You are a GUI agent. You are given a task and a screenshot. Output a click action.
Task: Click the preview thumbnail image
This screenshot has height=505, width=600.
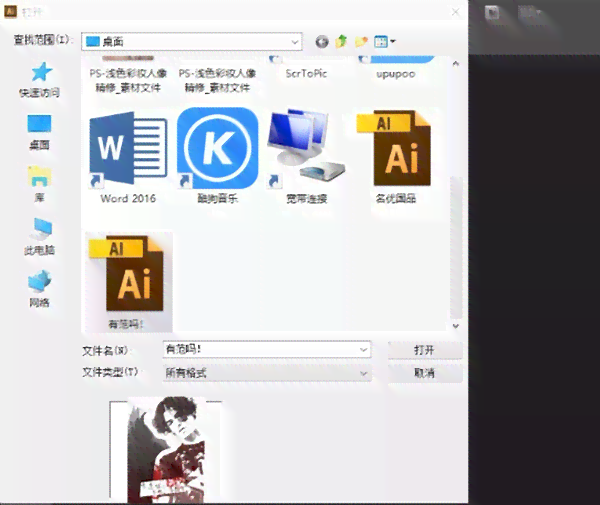tap(166, 450)
